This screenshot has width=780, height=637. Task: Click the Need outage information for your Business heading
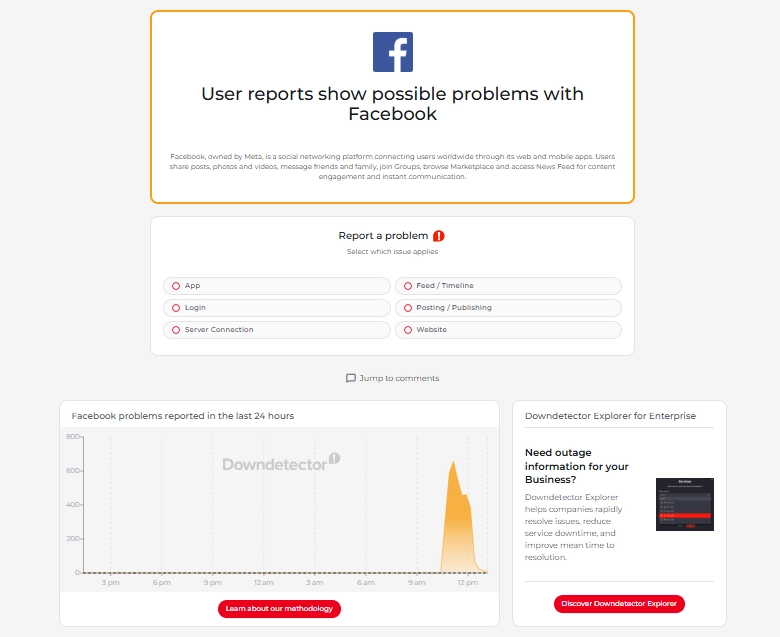point(577,466)
